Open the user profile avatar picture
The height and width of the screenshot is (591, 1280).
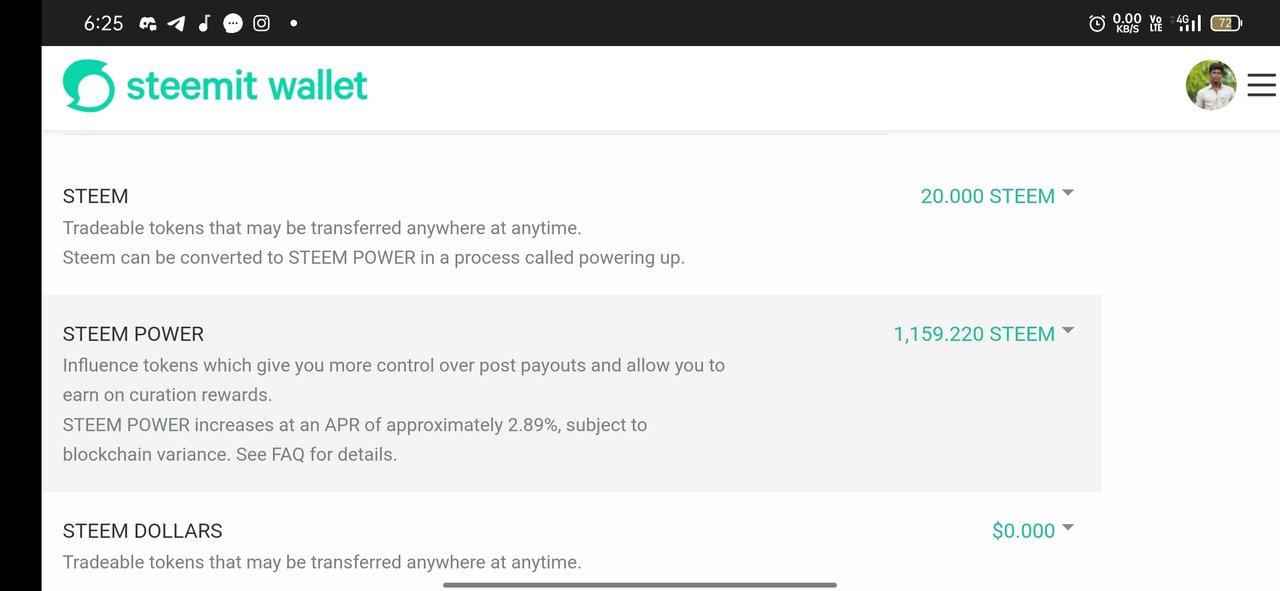1210,86
